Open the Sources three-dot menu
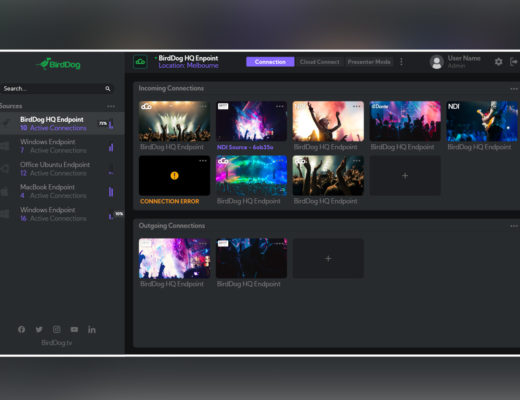 click(x=111, y=106)
